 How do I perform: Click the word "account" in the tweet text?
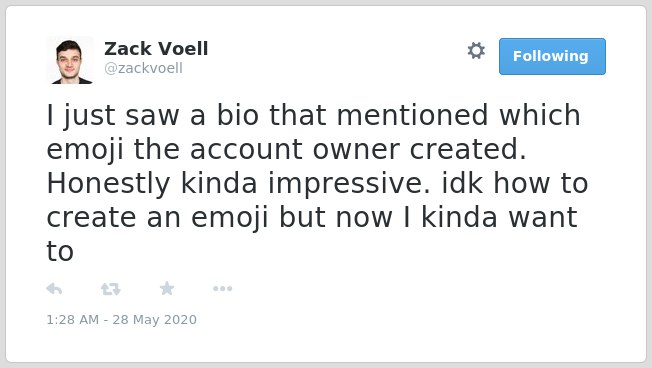(x=246, y=150)
